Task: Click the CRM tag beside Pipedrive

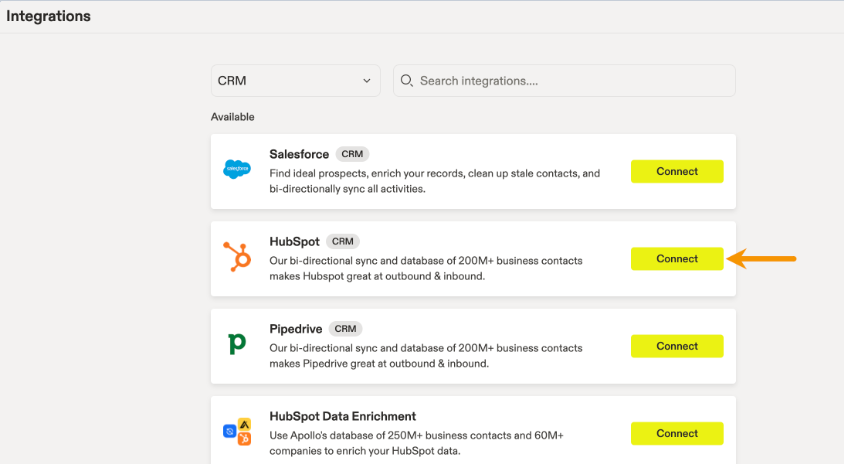Action: pyautogui.click(x=345, y=328)
